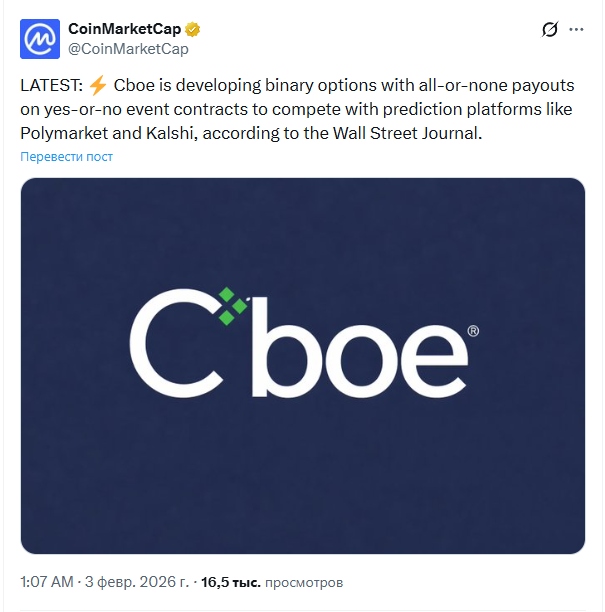This screenshot has width=605, height=612.
Task: Click the @CoinMarketCap handle
Action: tap(127, 48)
